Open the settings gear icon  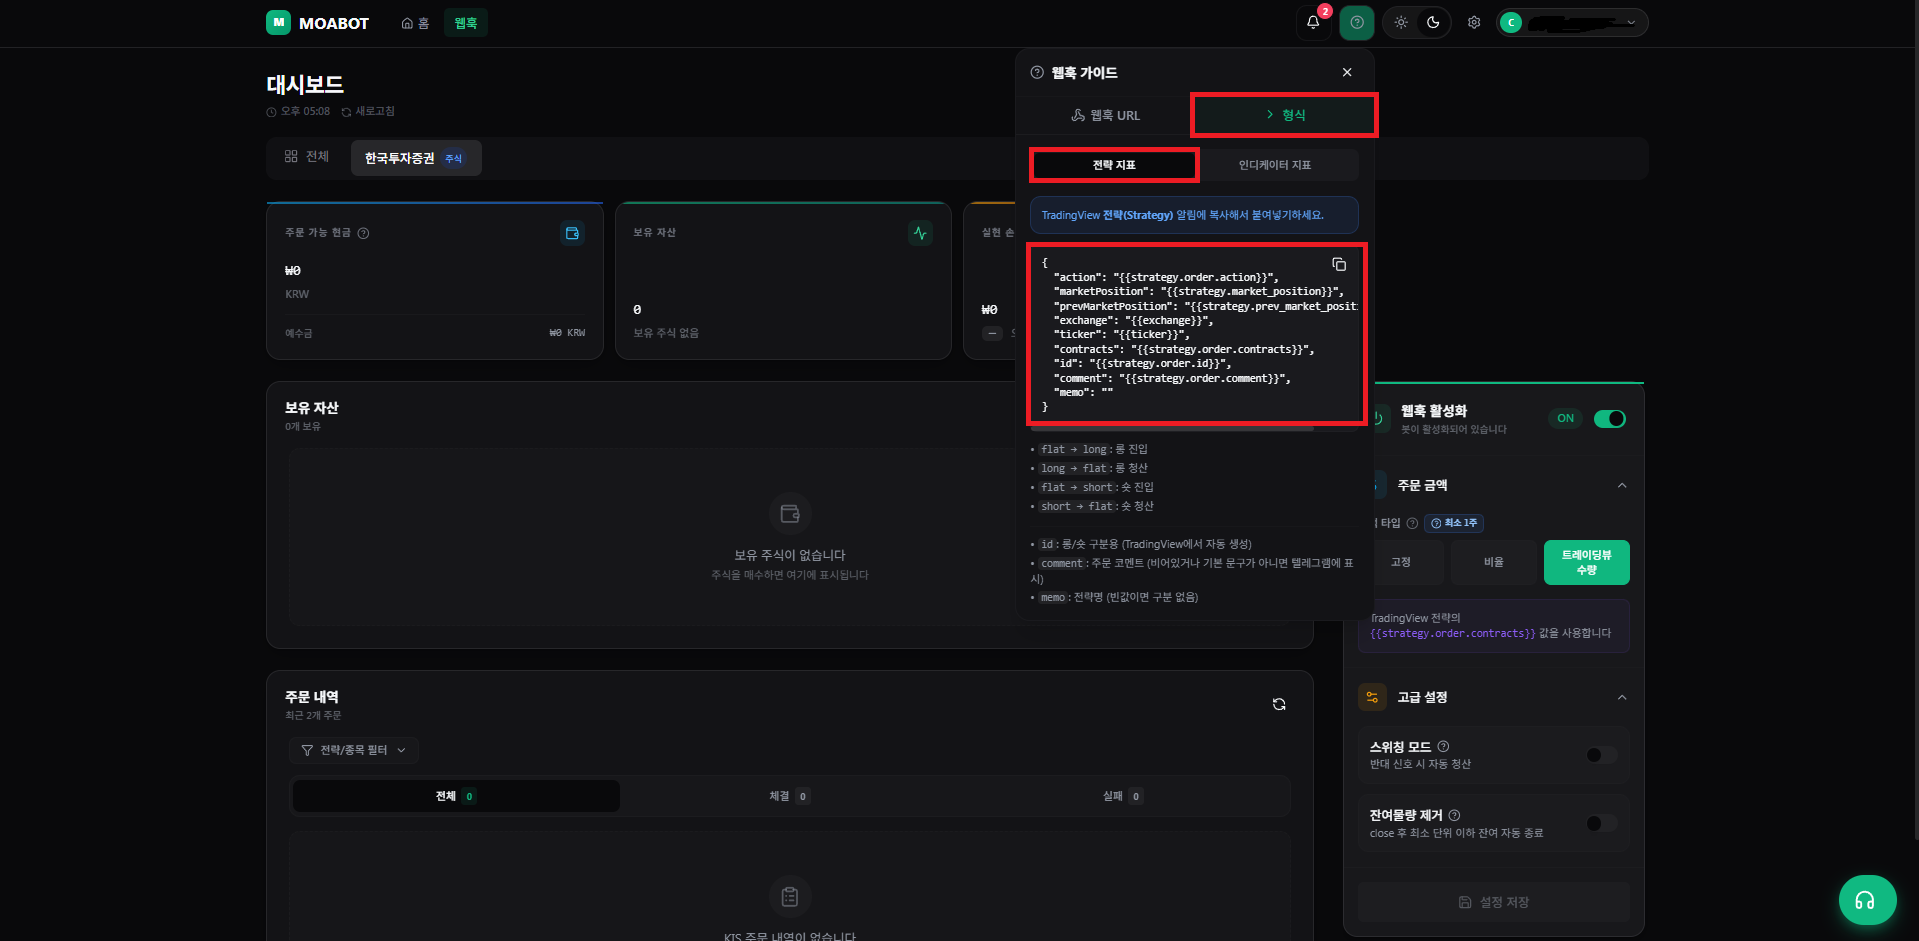click(1474, 22)
